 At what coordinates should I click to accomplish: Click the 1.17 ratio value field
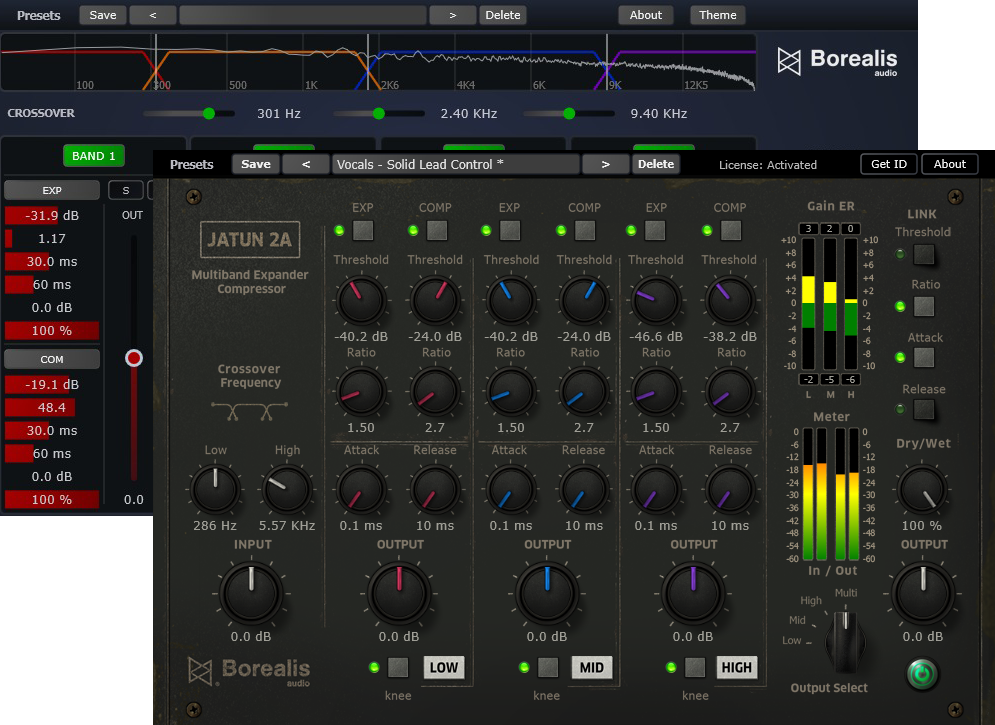point(52,238)
